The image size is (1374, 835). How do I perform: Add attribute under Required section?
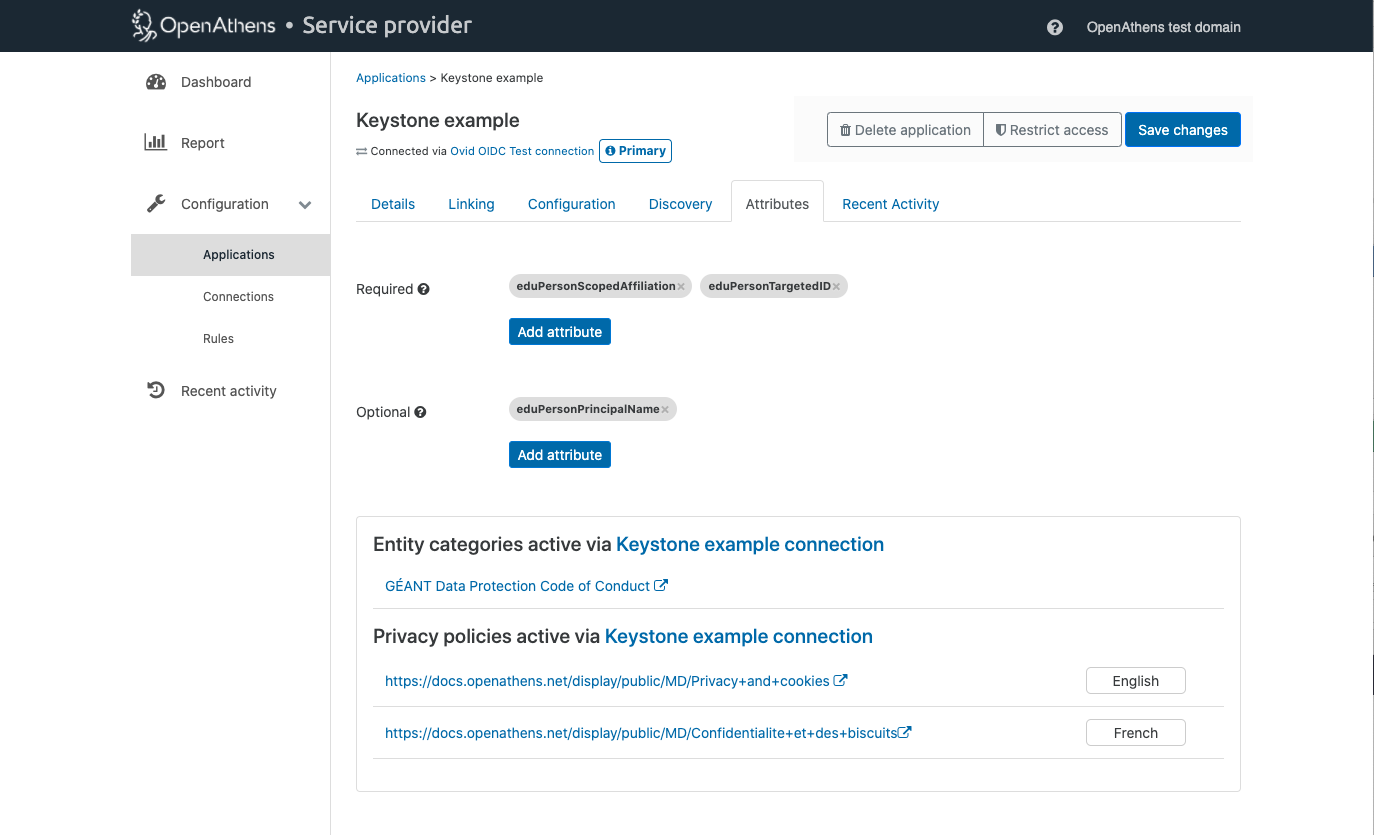(x=559, y=332)
